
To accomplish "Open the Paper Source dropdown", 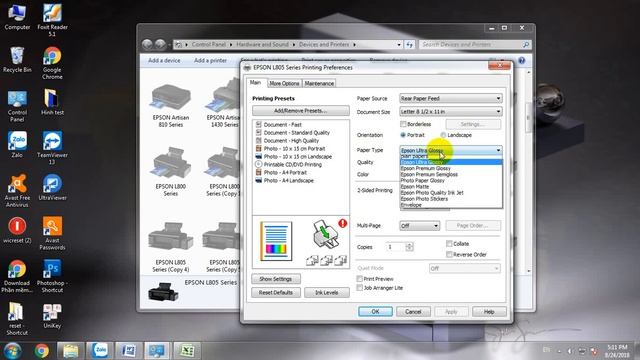I will click(x=451, y=98).
